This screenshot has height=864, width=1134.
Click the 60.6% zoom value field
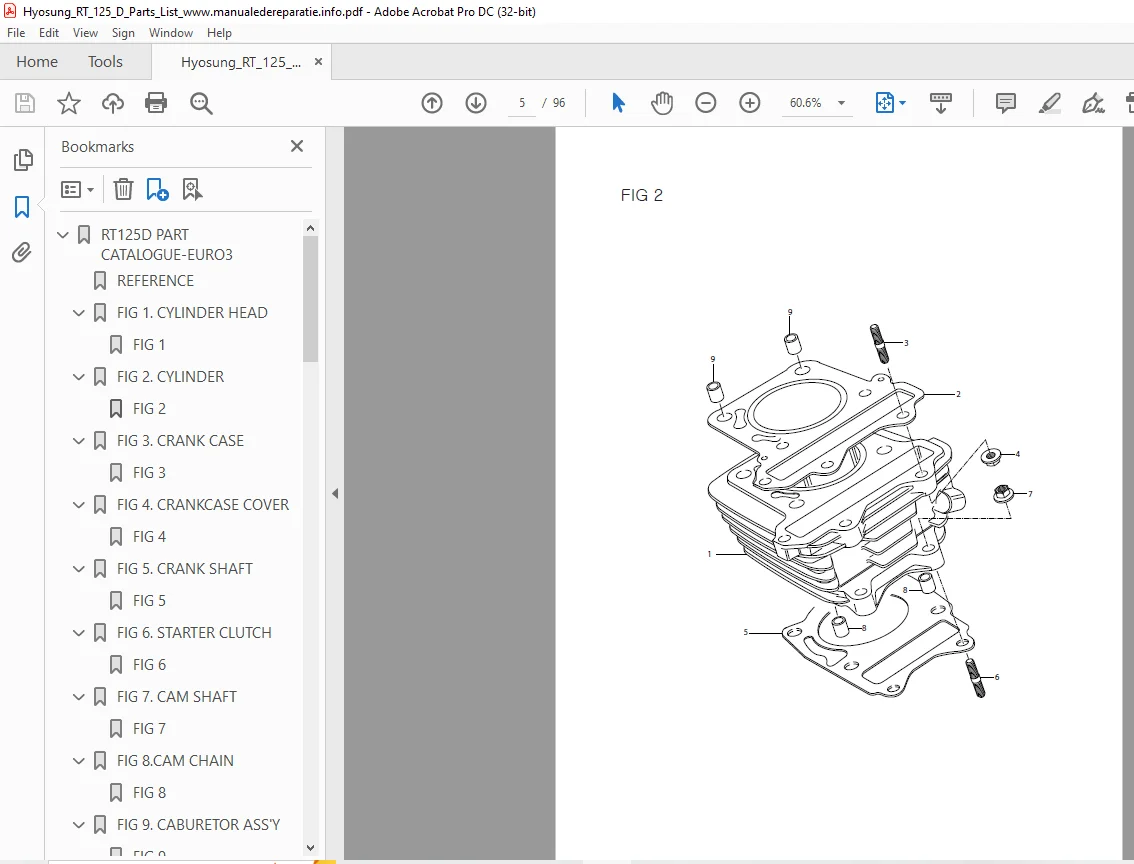click(806, 103)
